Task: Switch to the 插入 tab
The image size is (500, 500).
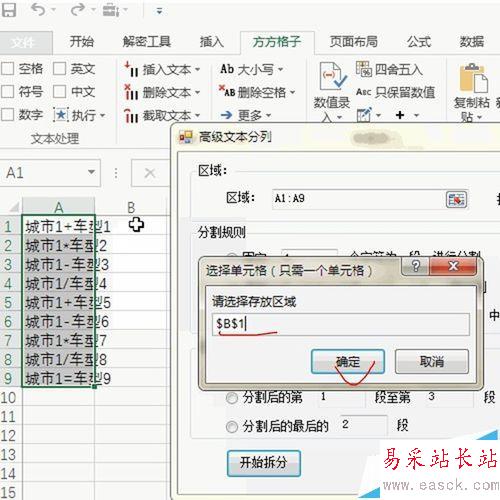Action: click(212, 42)
